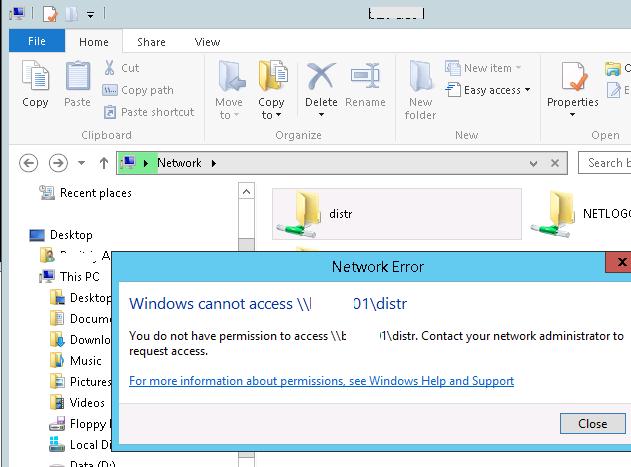
Task: Click the Rename icon in Organize group
Action: pos(365,78)
